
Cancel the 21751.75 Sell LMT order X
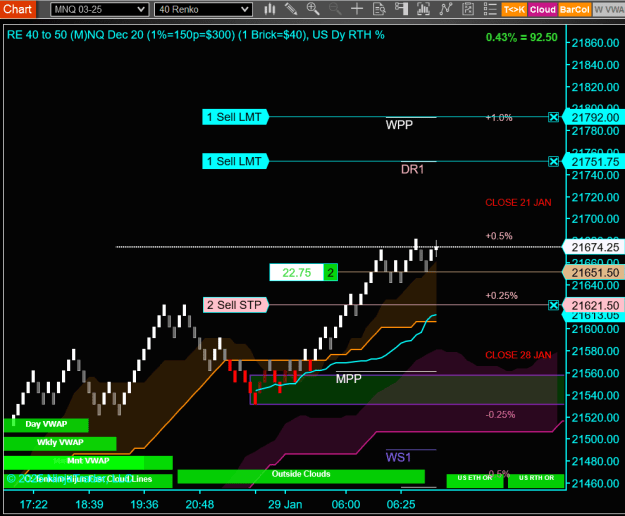coord(553,161)
